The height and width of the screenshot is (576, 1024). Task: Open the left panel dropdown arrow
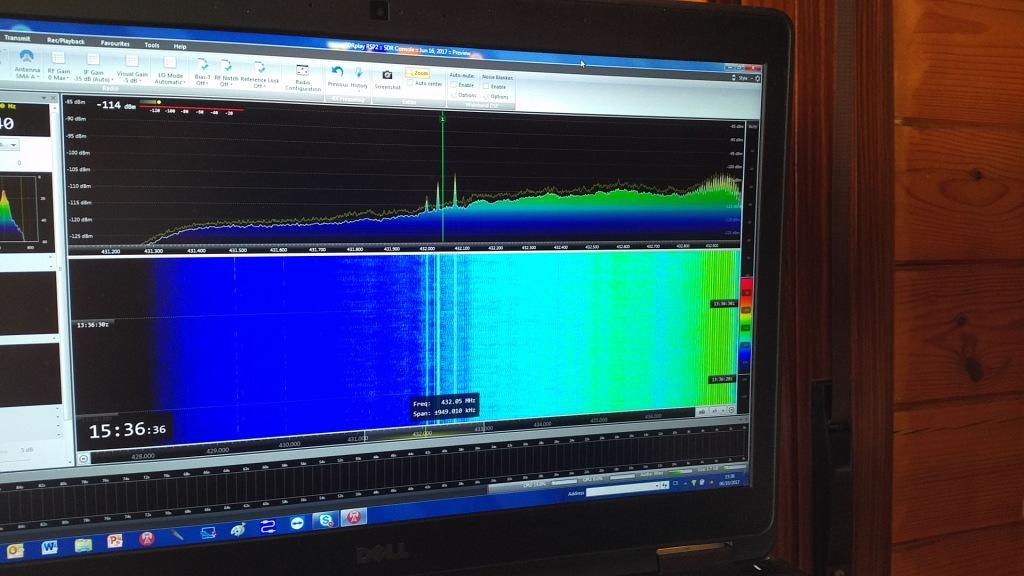pos(44,98)
